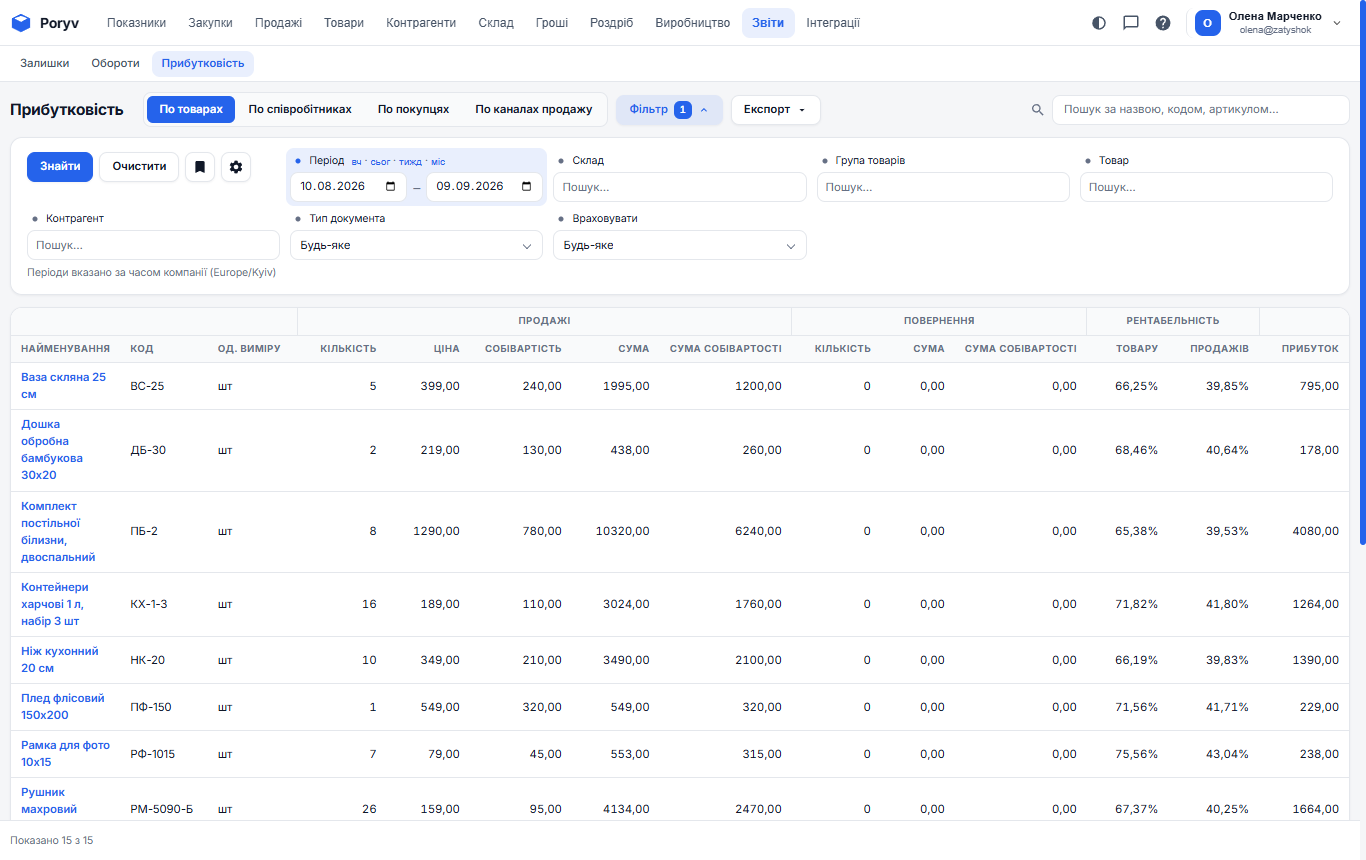The height and width of the screenshot is (860, 1366).
Task: Open product link Ніж кухонний 20 см
Action: click(60, 659)
